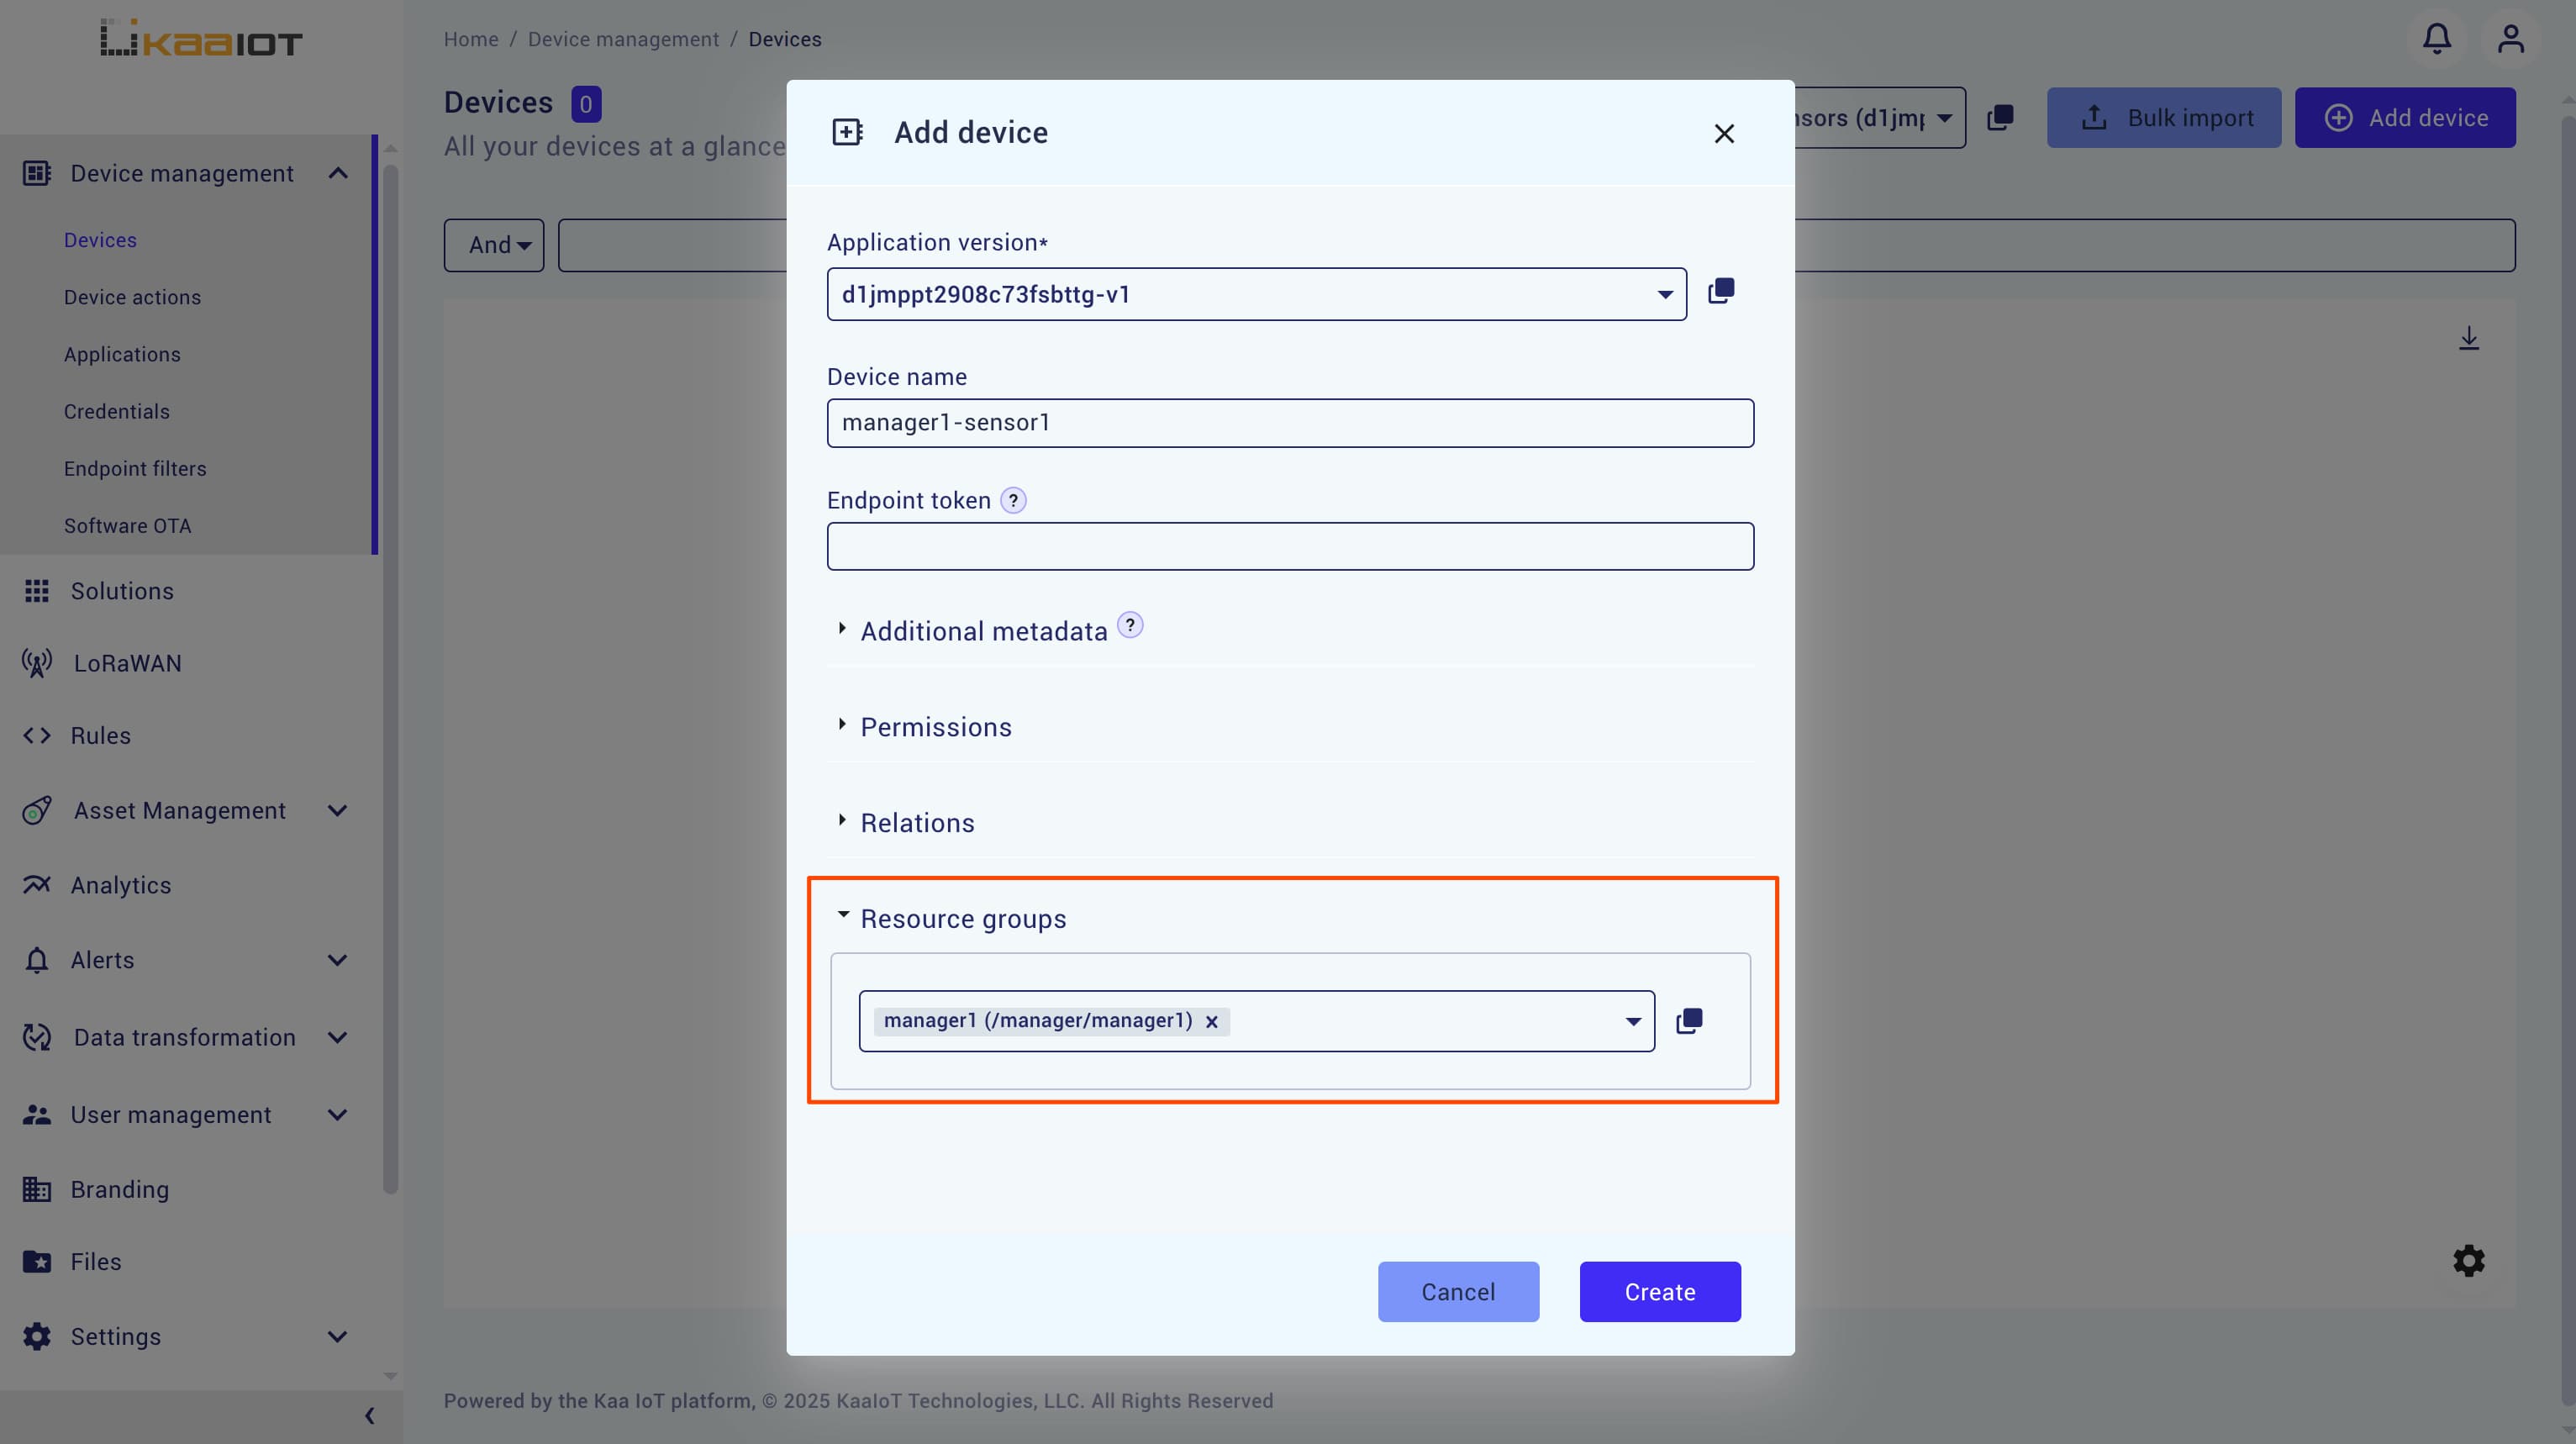Open Endpoint filters in the sidebar
The height and width of the screenshot is (1444, 2576).
click(x=135, y=468)
